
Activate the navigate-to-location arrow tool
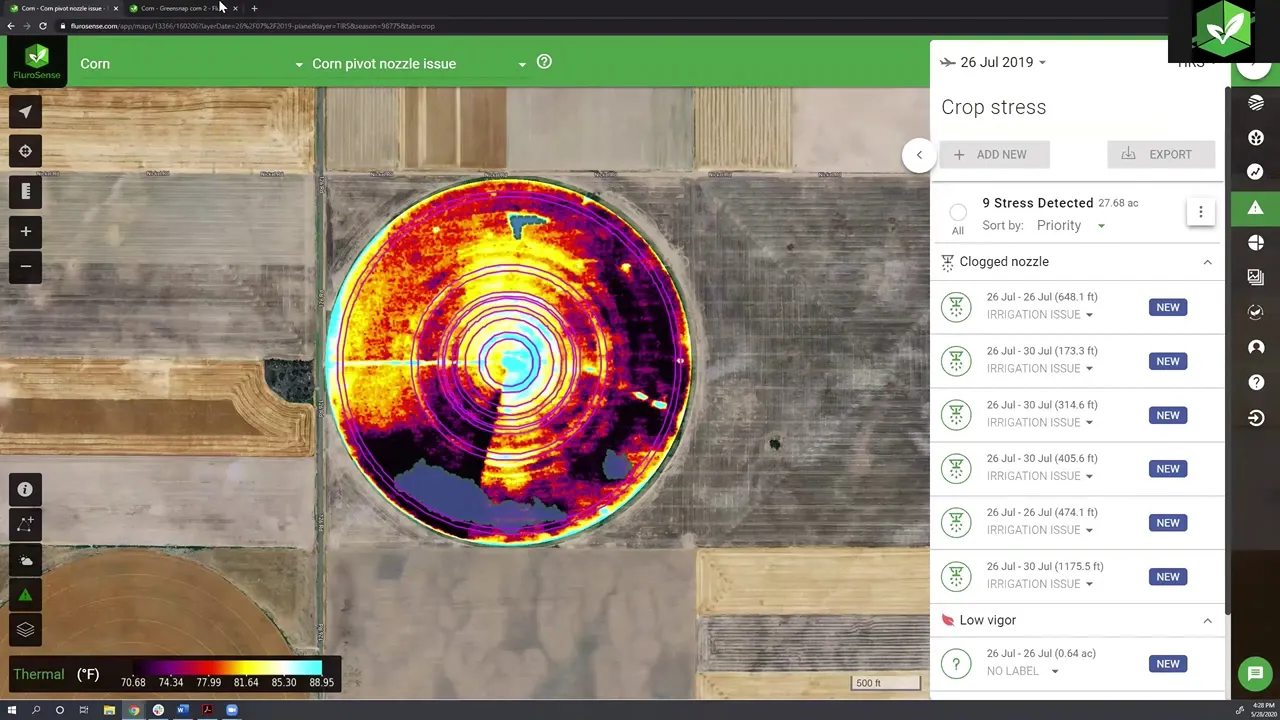(25, 112)
